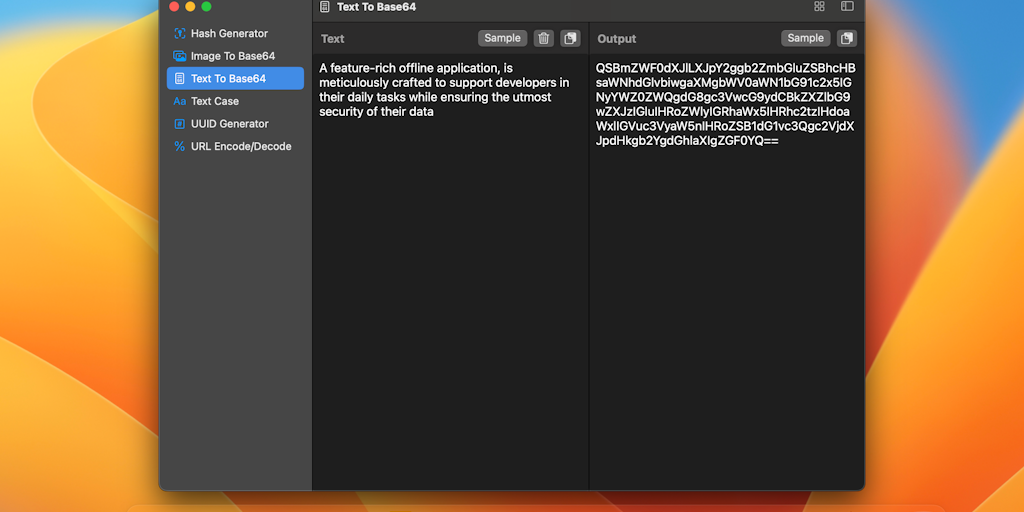Load sample in the Output panel

[x=805, y=38]
